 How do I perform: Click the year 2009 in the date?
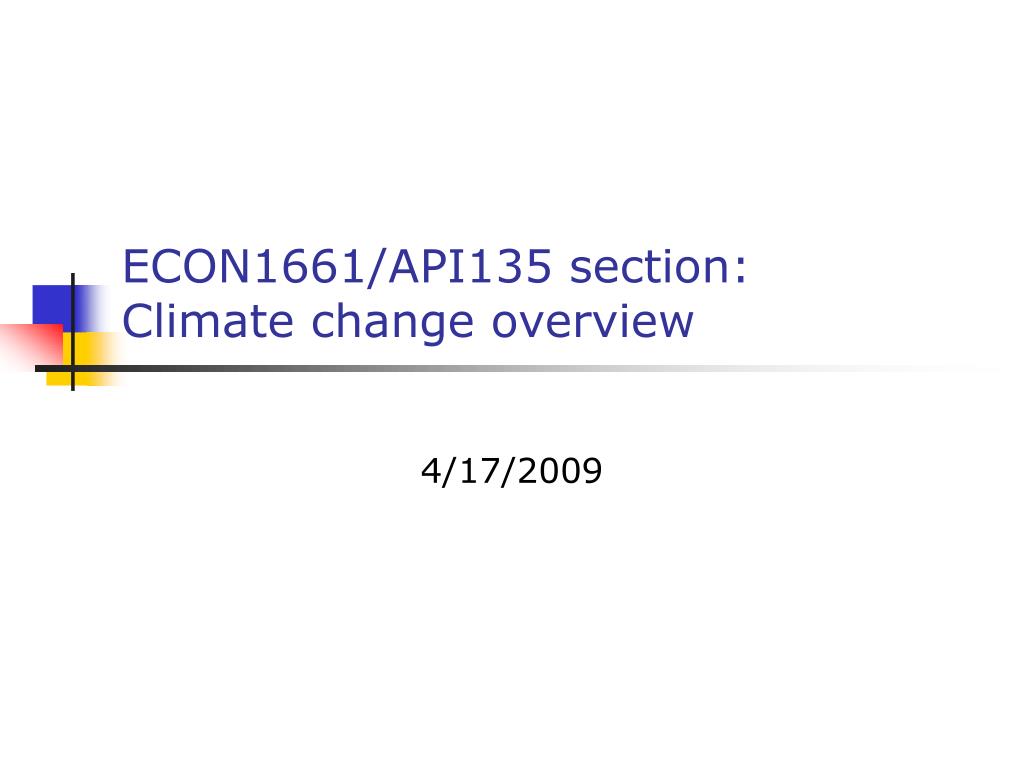coord(560,471)
